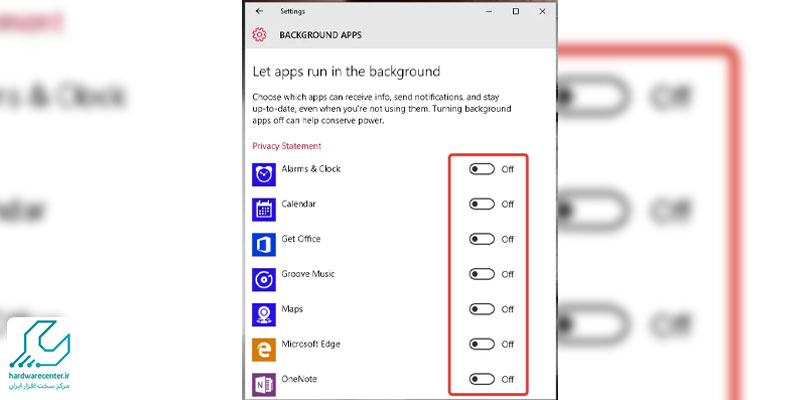Click the Maps app icon

264,315
